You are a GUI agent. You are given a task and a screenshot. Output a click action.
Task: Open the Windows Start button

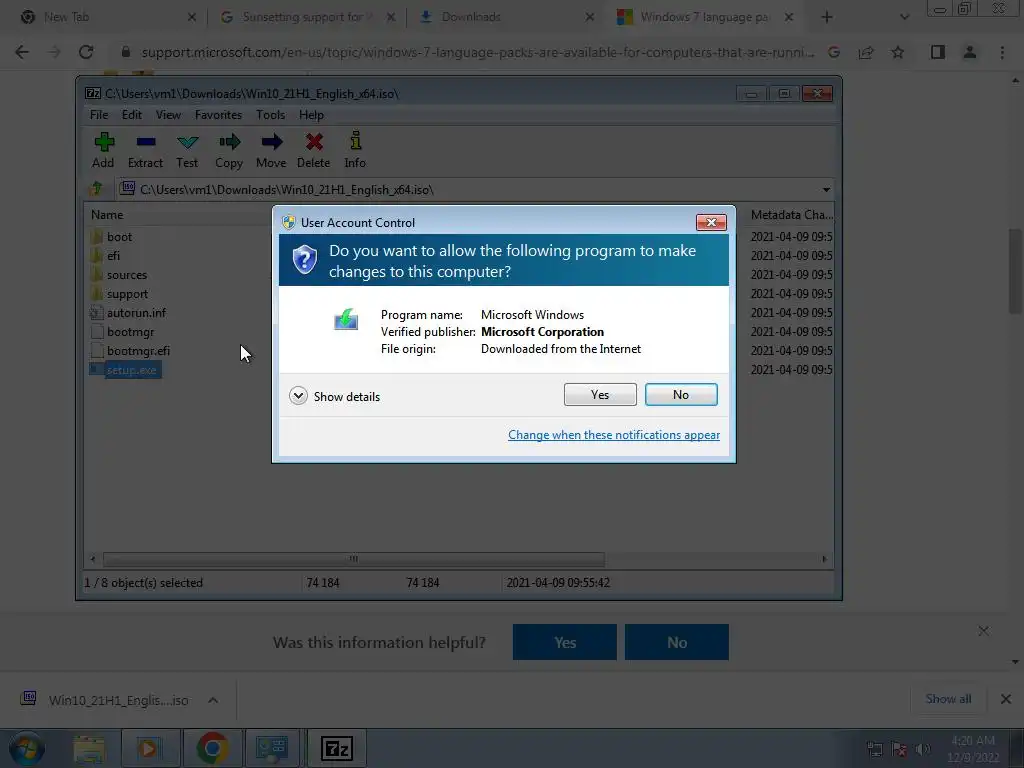(x=27, y=748)
